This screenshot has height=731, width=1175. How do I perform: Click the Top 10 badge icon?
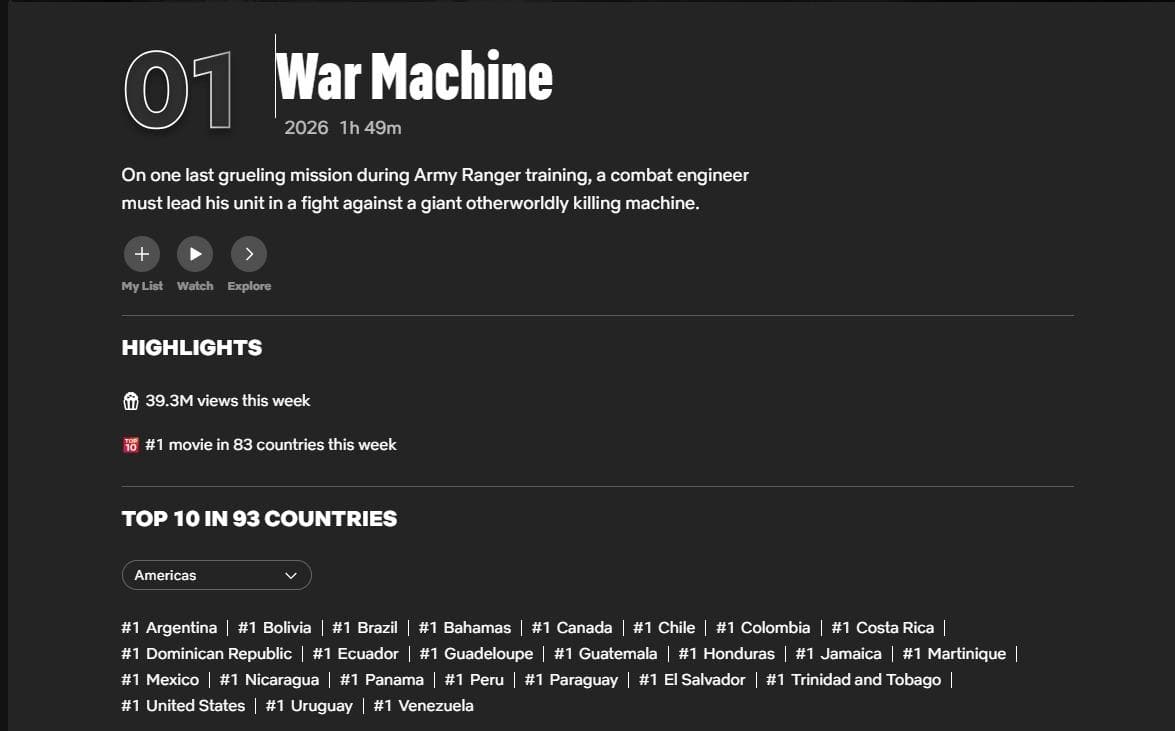coord(130,445)
